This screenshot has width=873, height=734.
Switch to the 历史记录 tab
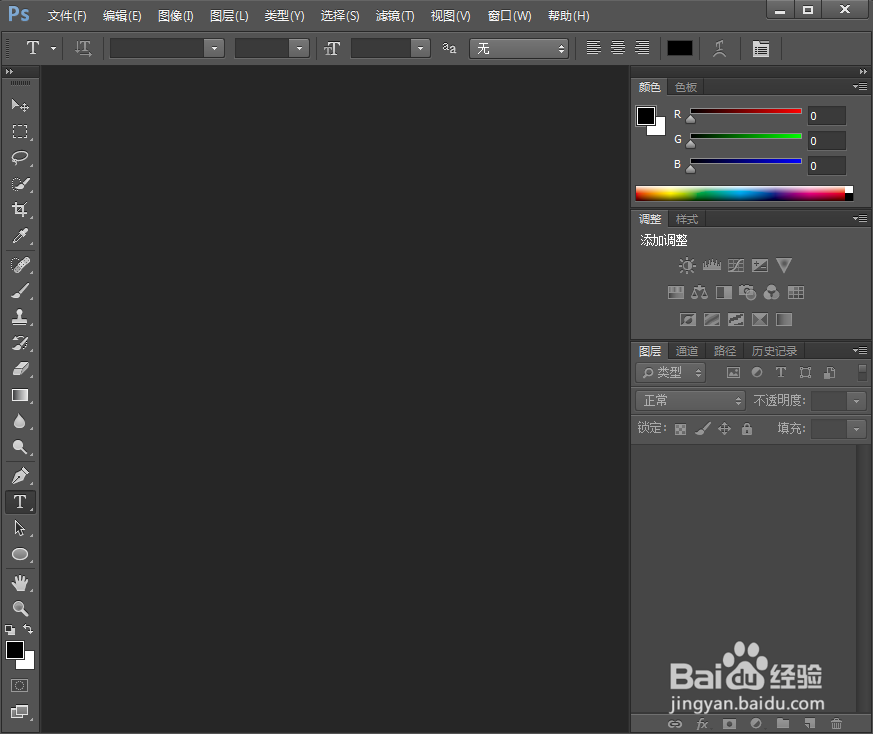(x=774, y=351)
